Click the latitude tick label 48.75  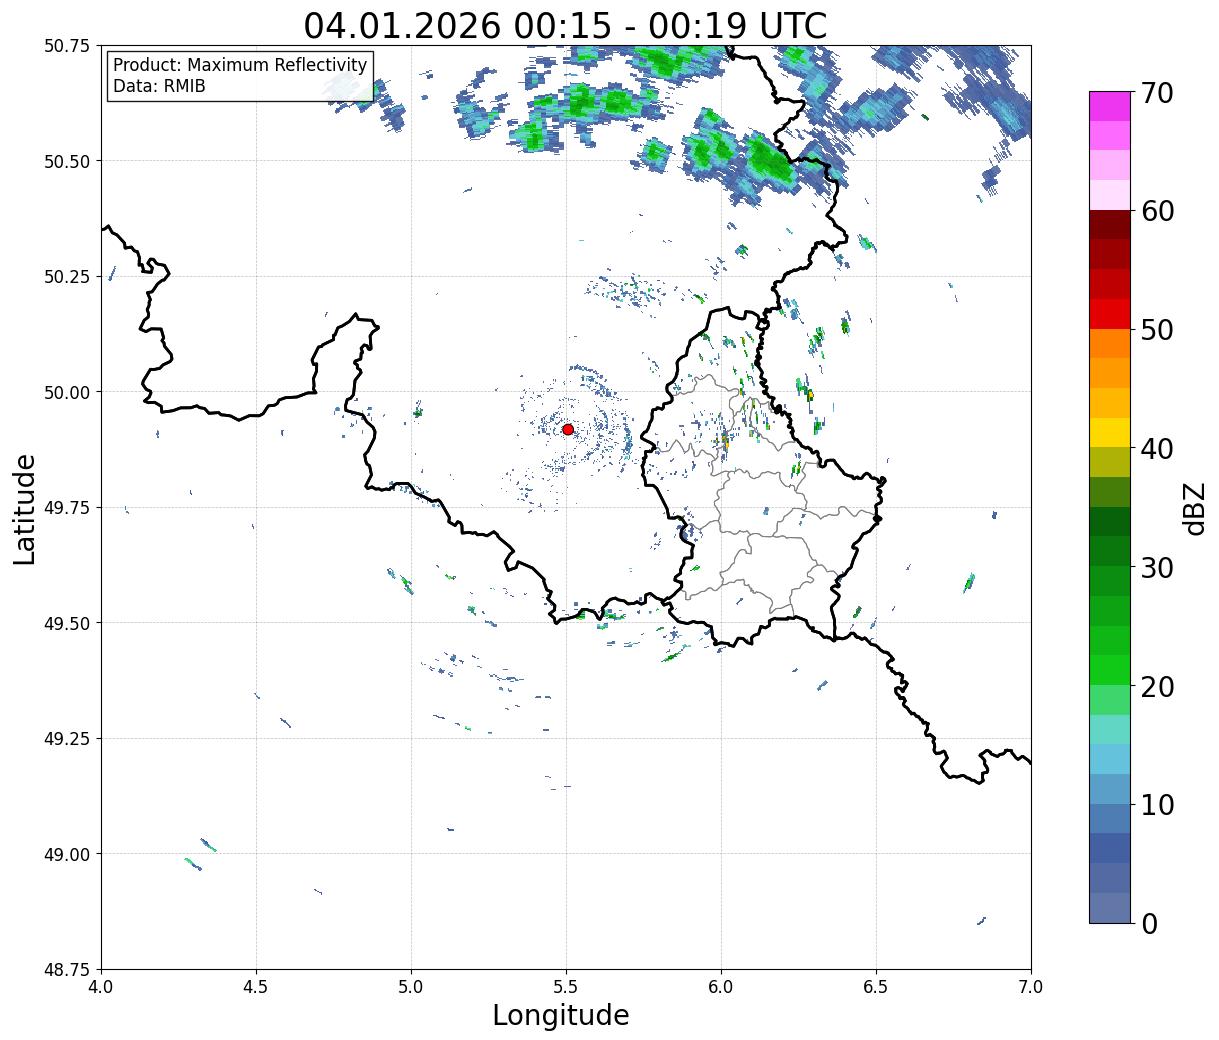click(67, 970)
